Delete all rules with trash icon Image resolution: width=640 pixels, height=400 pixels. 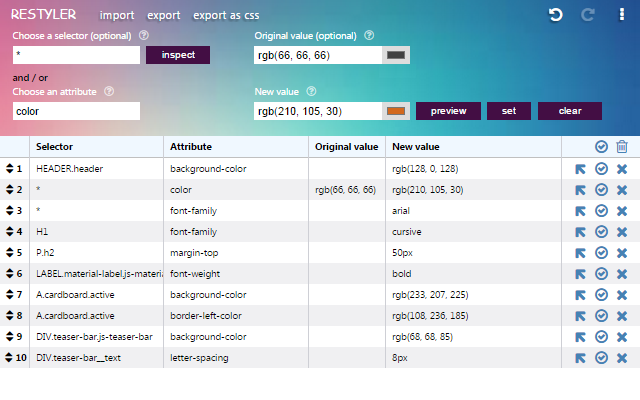tap(622, 147)
